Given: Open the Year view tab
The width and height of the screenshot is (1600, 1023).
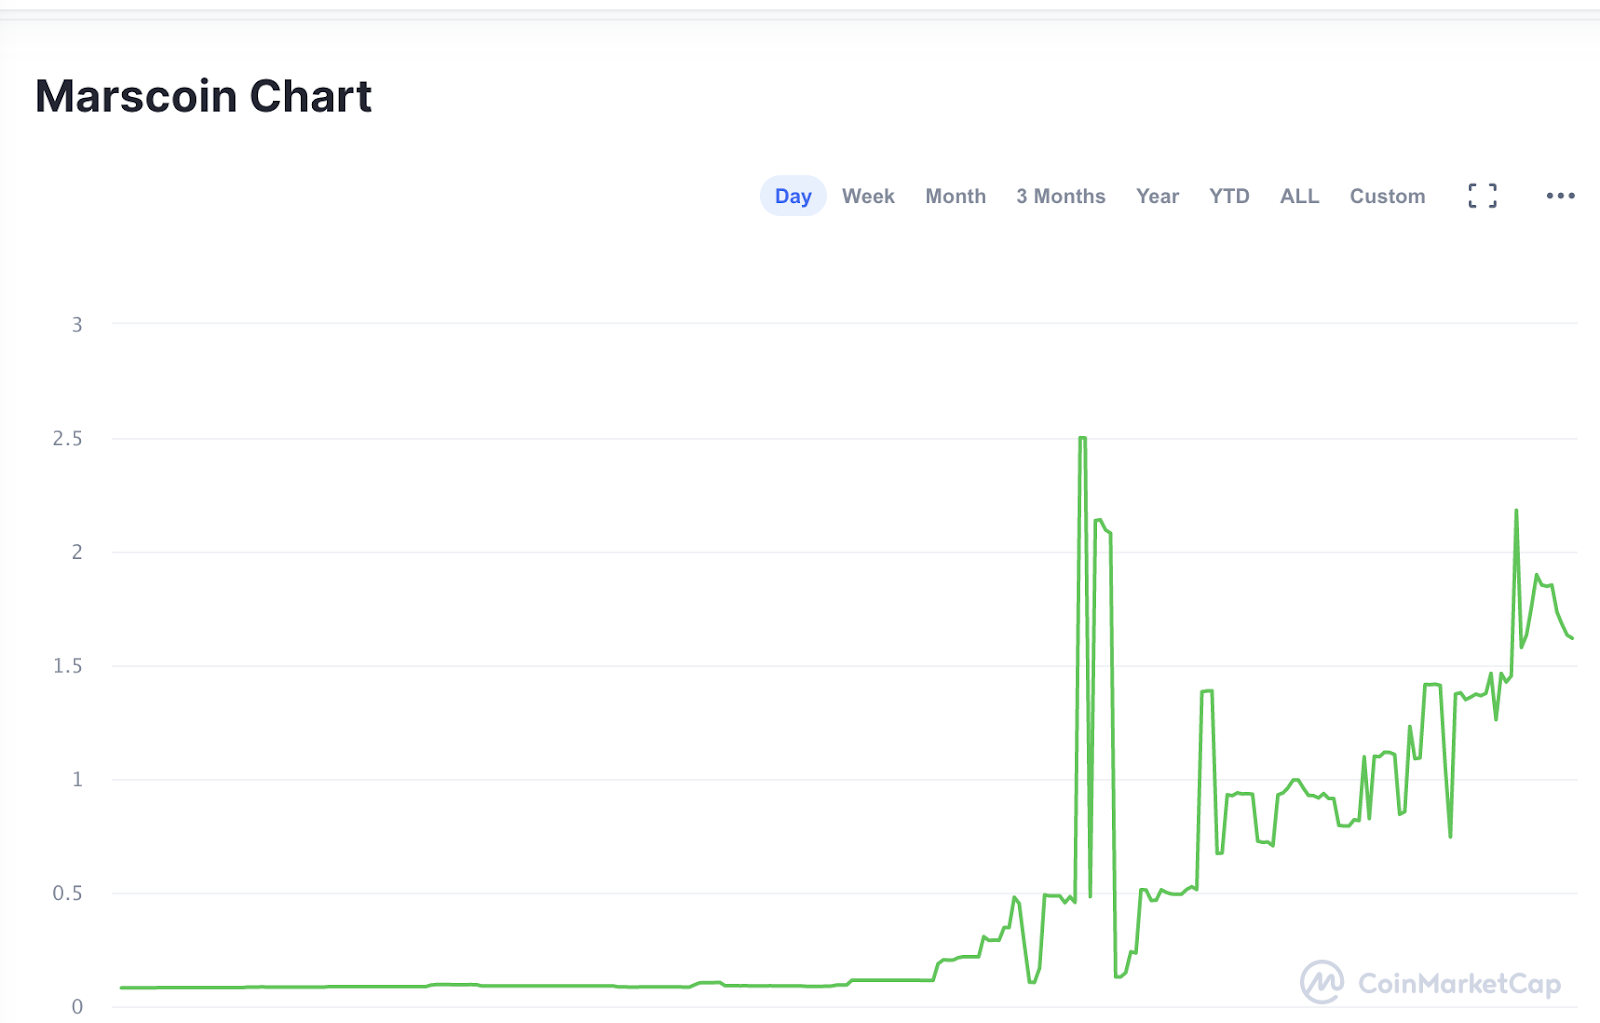Looking at the screenshot, I should 1157,196.
